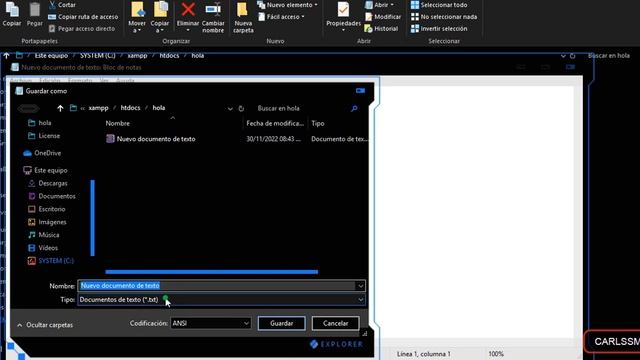Image resolution: width=640 pixels, height=360 pixels.
Task: Click No seleccionar nada
Action: click(x=444, y=17)
